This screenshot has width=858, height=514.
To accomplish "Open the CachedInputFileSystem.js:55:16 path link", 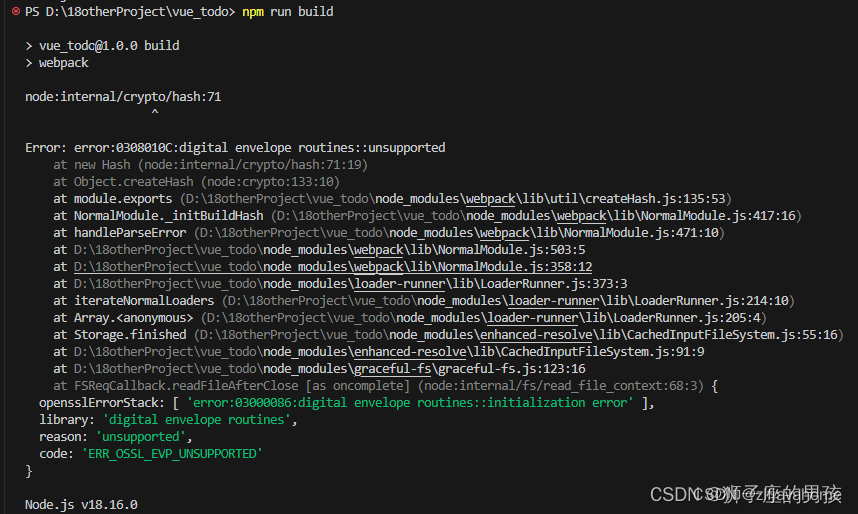I will click(x=519, y=334).
